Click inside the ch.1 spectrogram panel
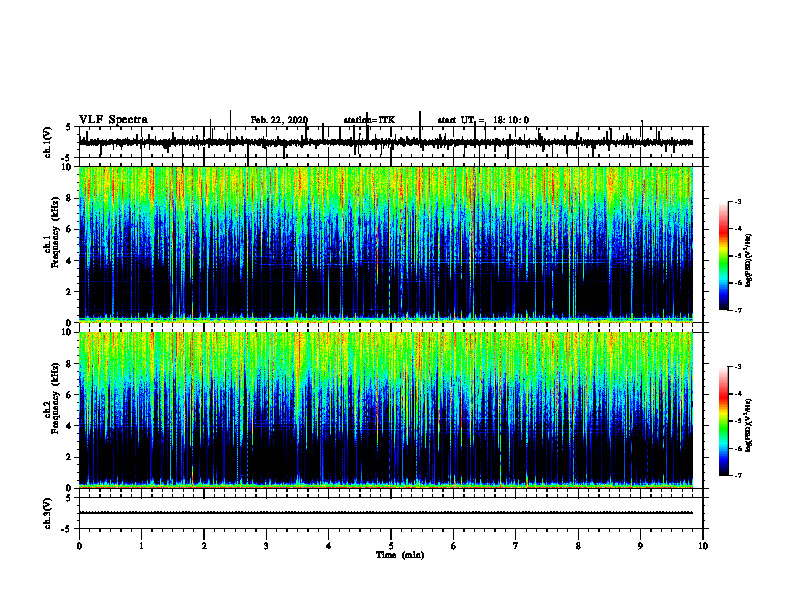Screen dimensions: 792x612 click(x=385, y=244)
